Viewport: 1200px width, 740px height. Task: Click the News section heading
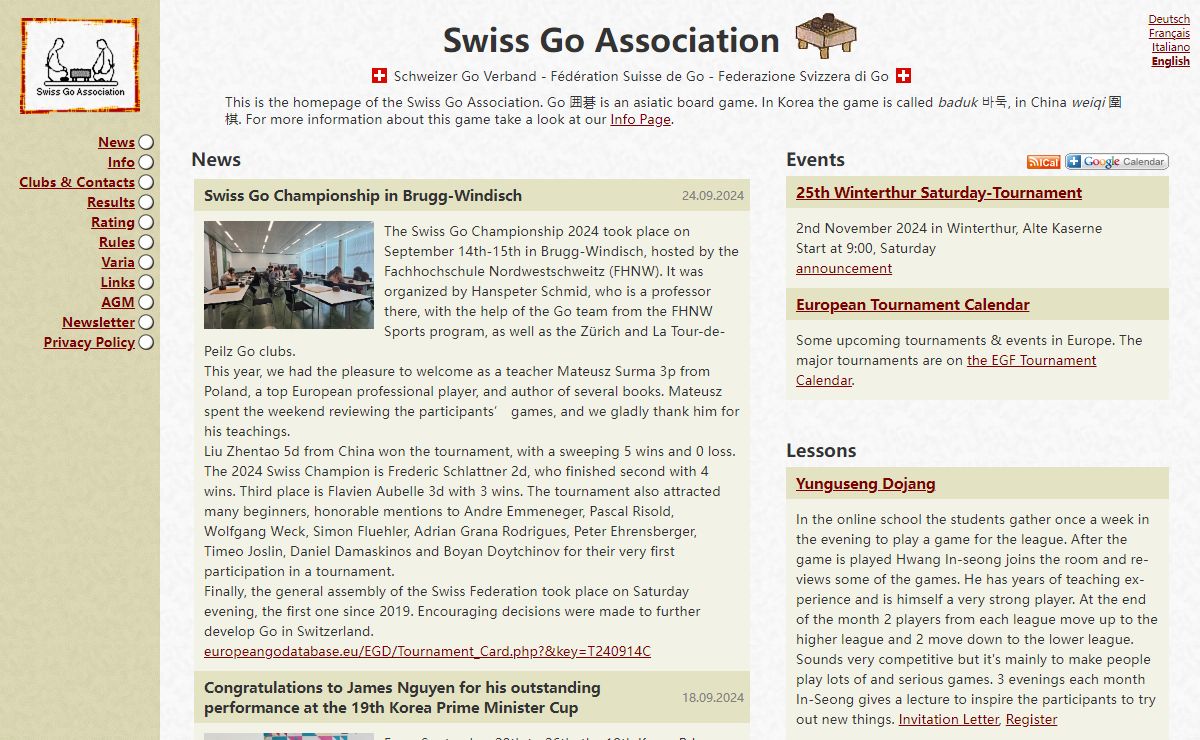(x=216, y=159)
